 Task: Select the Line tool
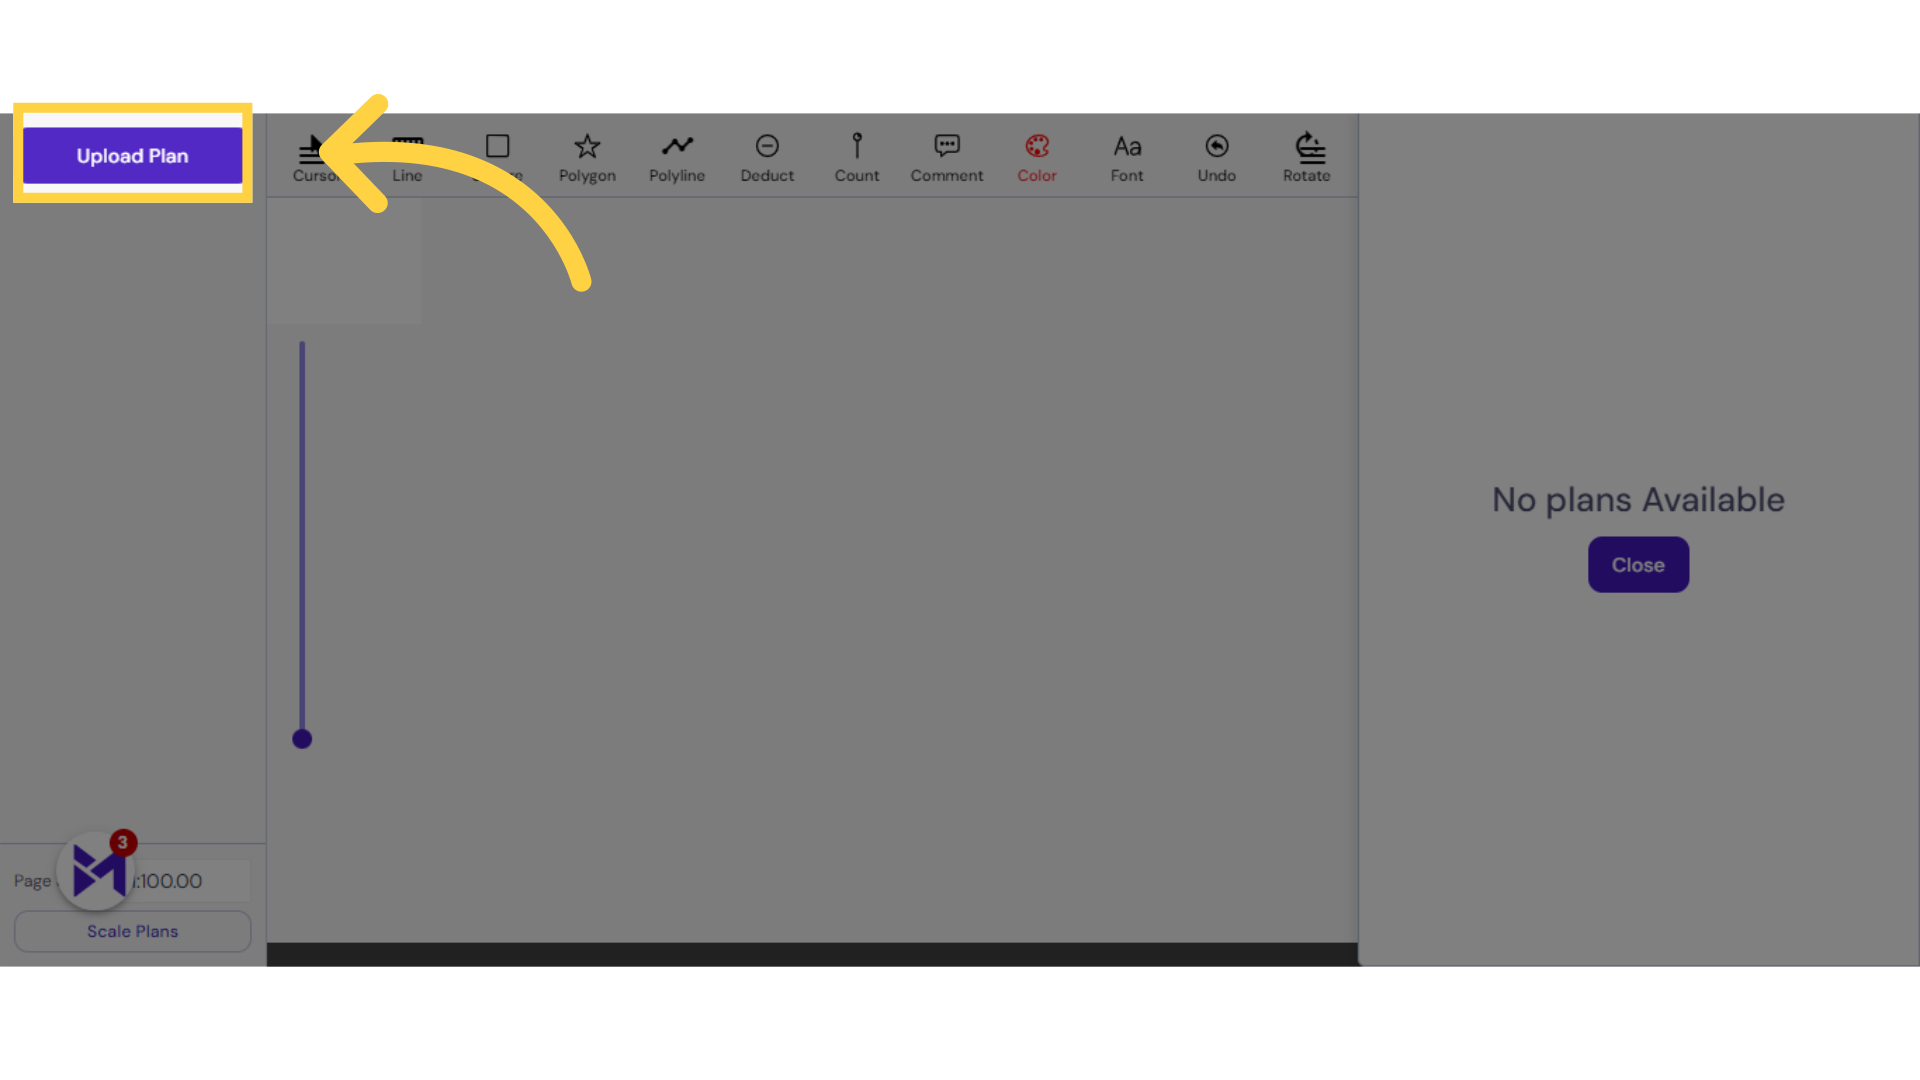click(x=406, y=154)
